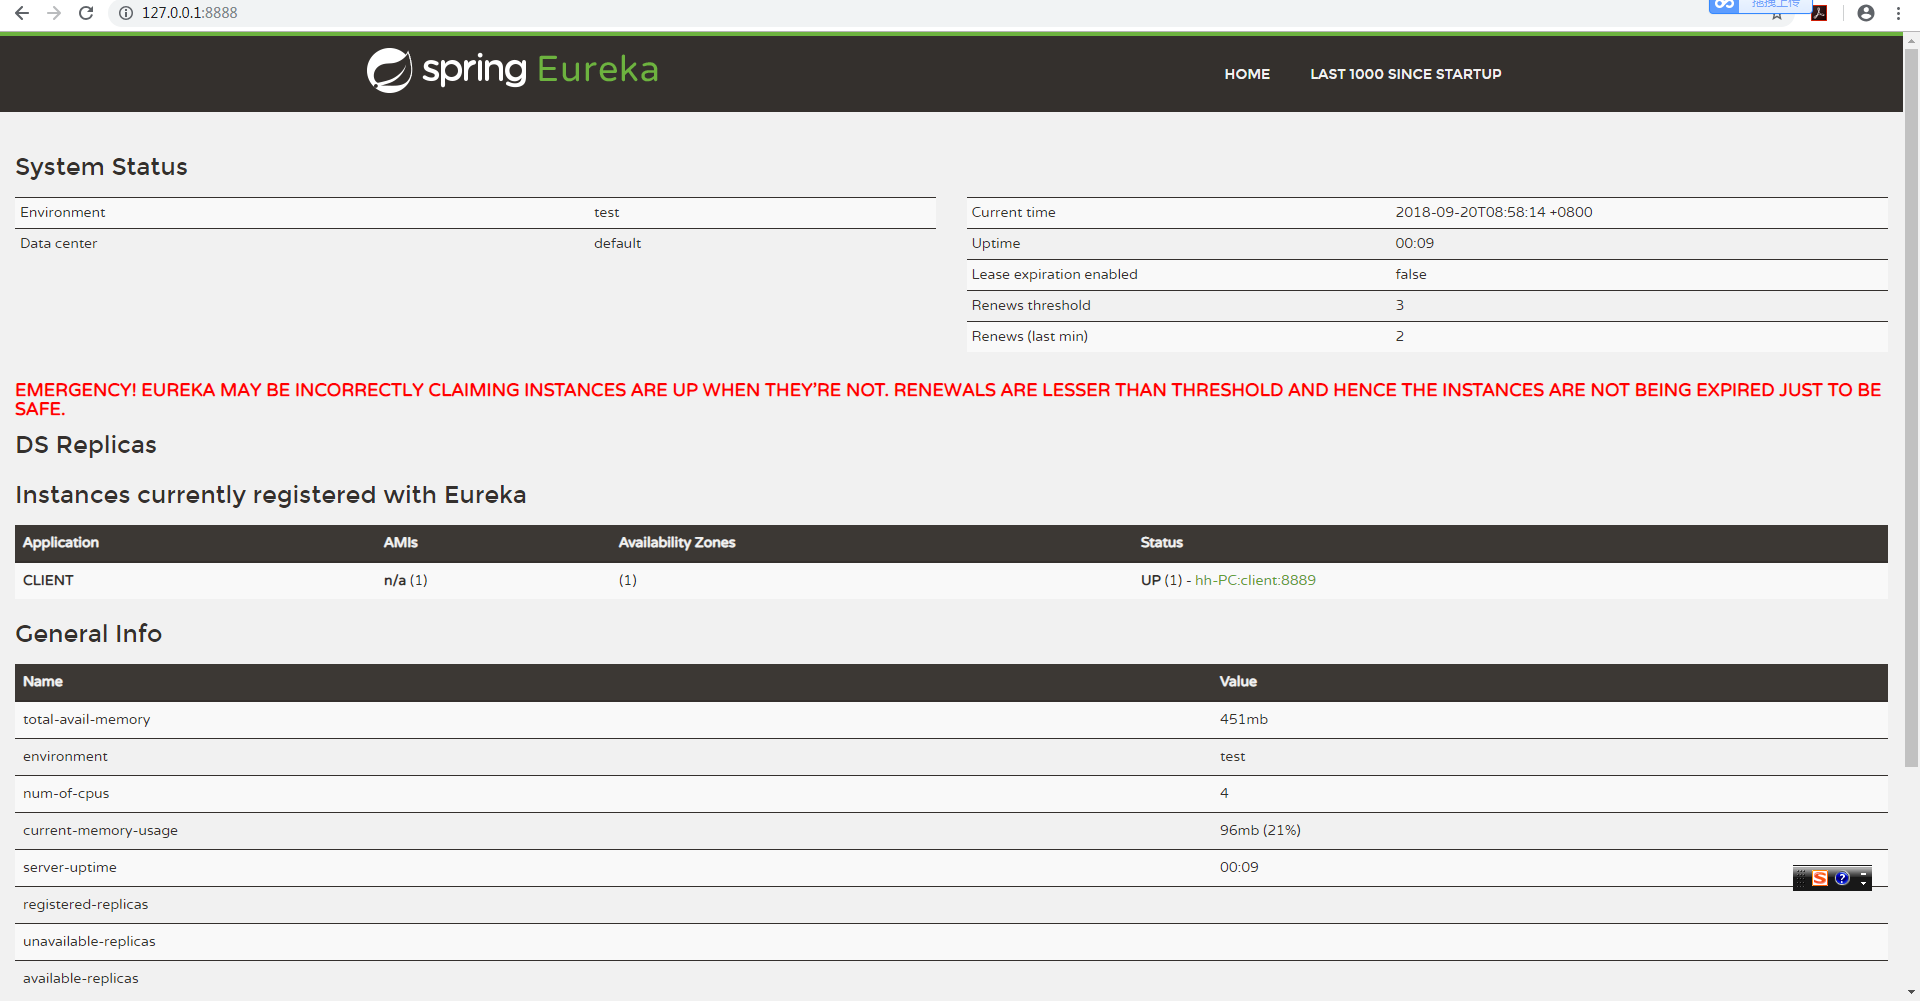Screen dimensions: 1920x1001
Task: Click the 'default' data center value
Action: (x=617, y=243)
